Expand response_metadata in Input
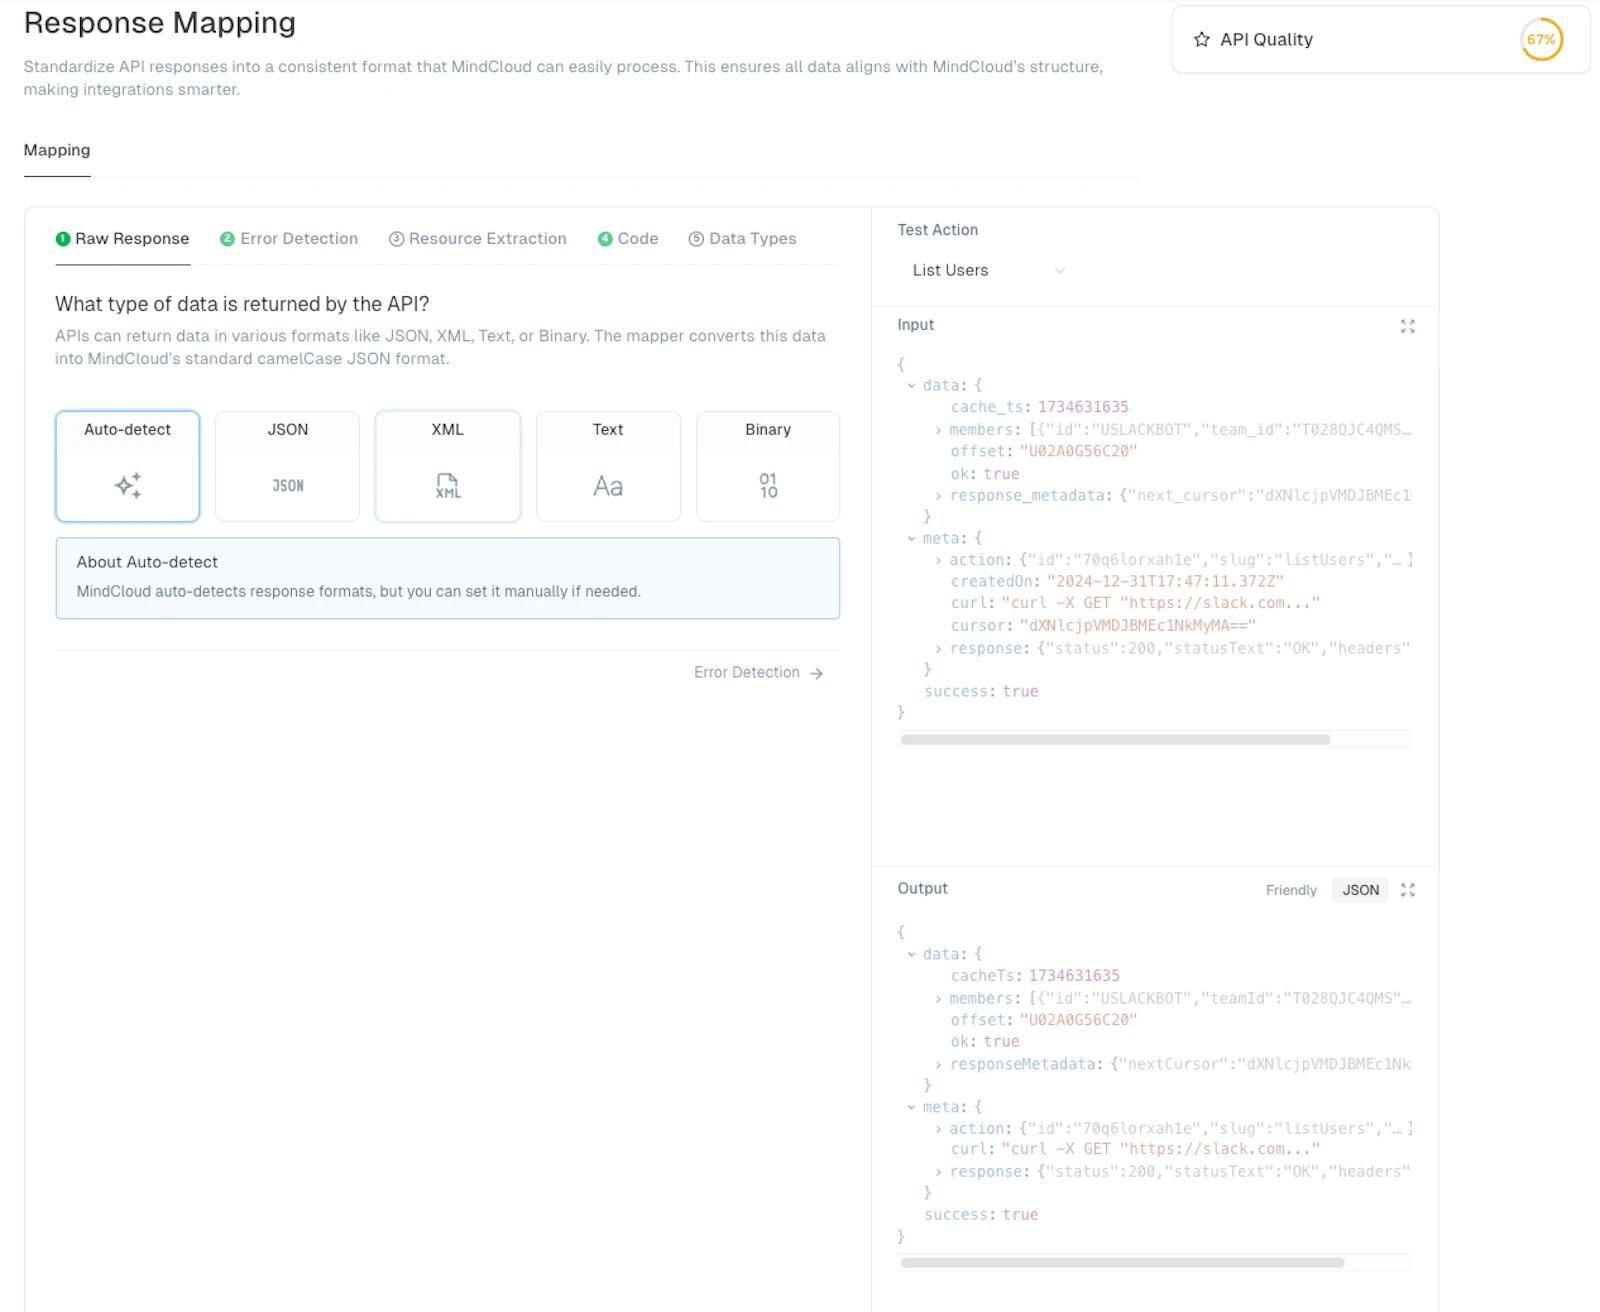Image resolution: width=1600 pixels, height=1312 pixels. click(938, 496)
